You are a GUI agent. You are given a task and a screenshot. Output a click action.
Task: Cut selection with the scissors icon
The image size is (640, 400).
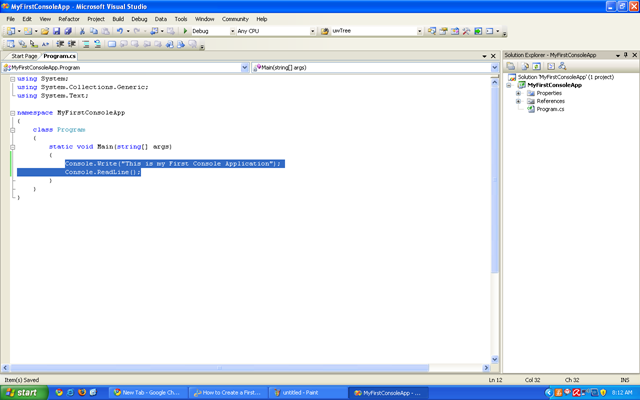(x=82, y=31)
